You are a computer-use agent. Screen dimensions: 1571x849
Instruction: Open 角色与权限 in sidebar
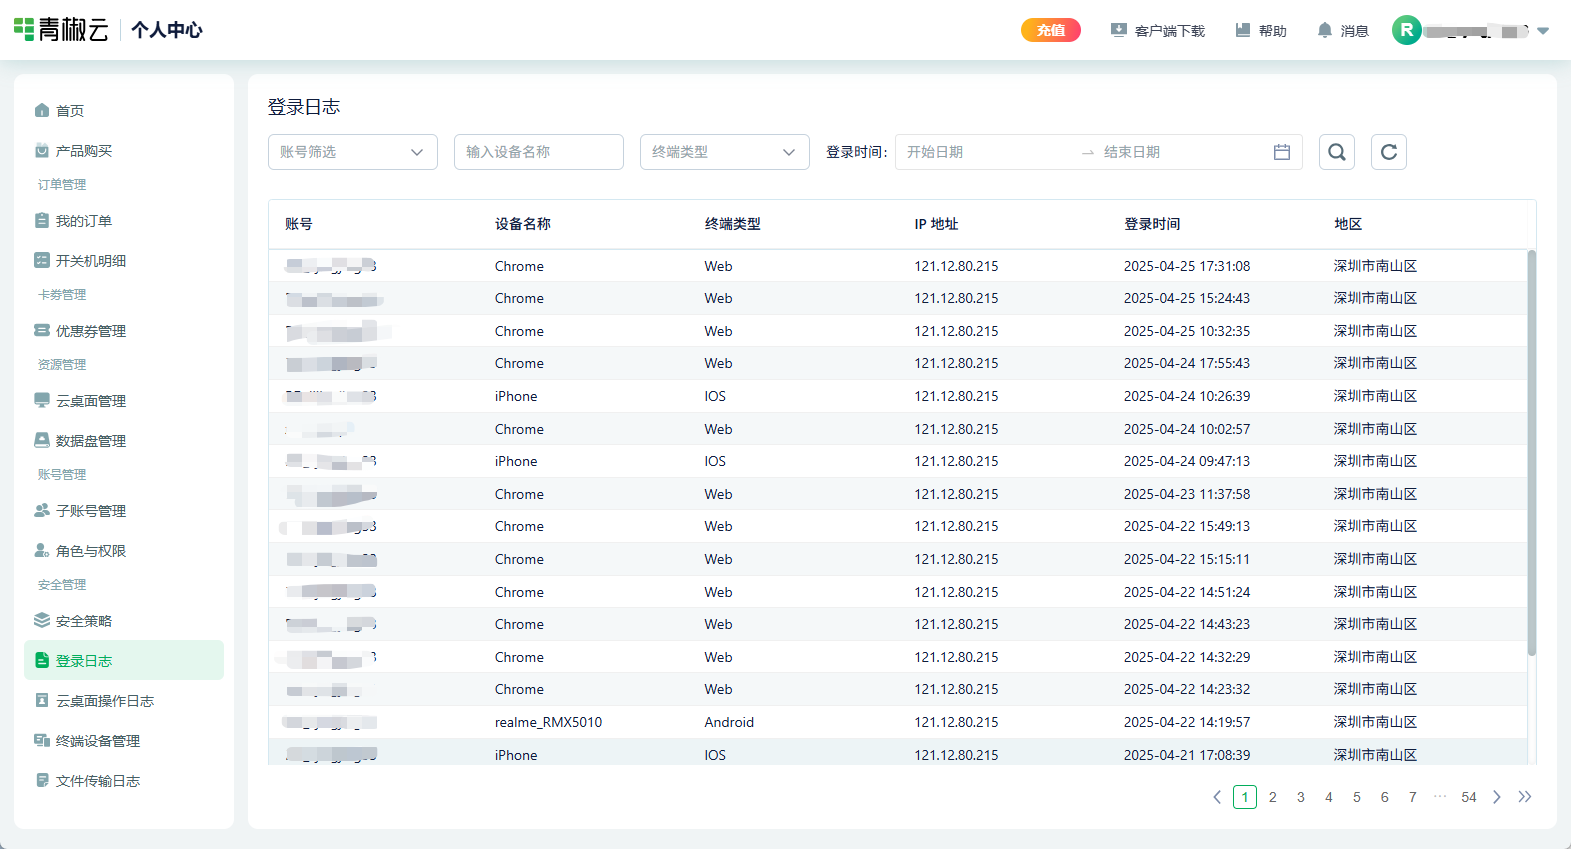[124, 550]
